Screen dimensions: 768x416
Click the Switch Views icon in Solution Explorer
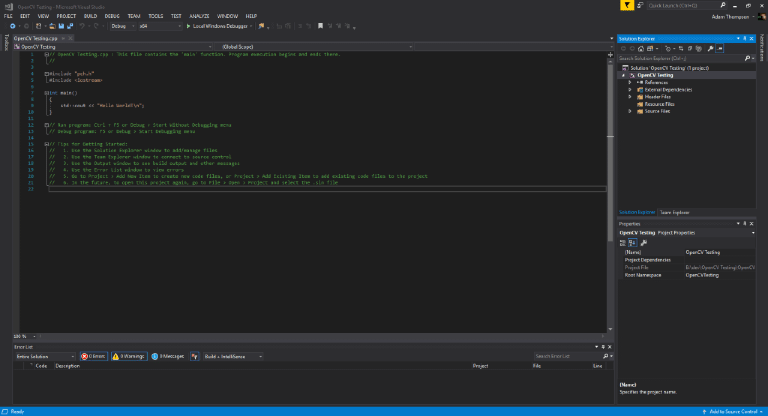coord(650,49)
